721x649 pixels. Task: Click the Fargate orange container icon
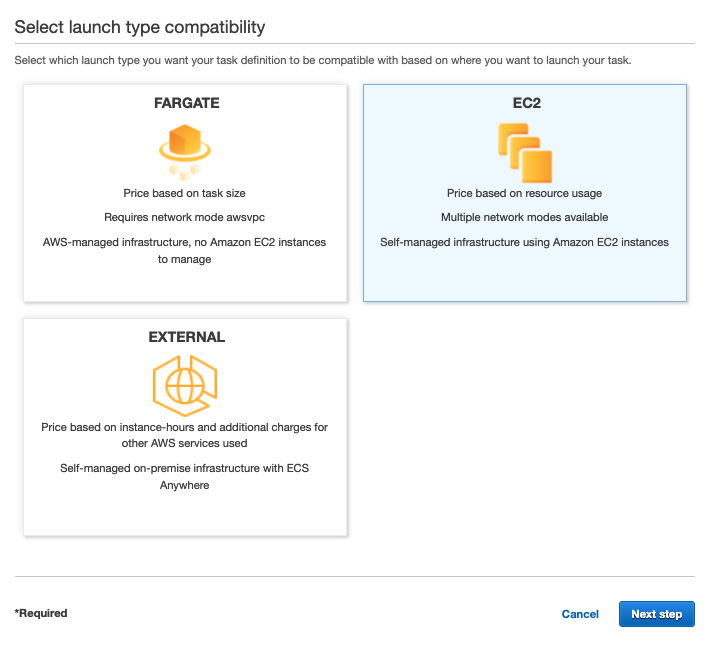[x=186, y=147]
